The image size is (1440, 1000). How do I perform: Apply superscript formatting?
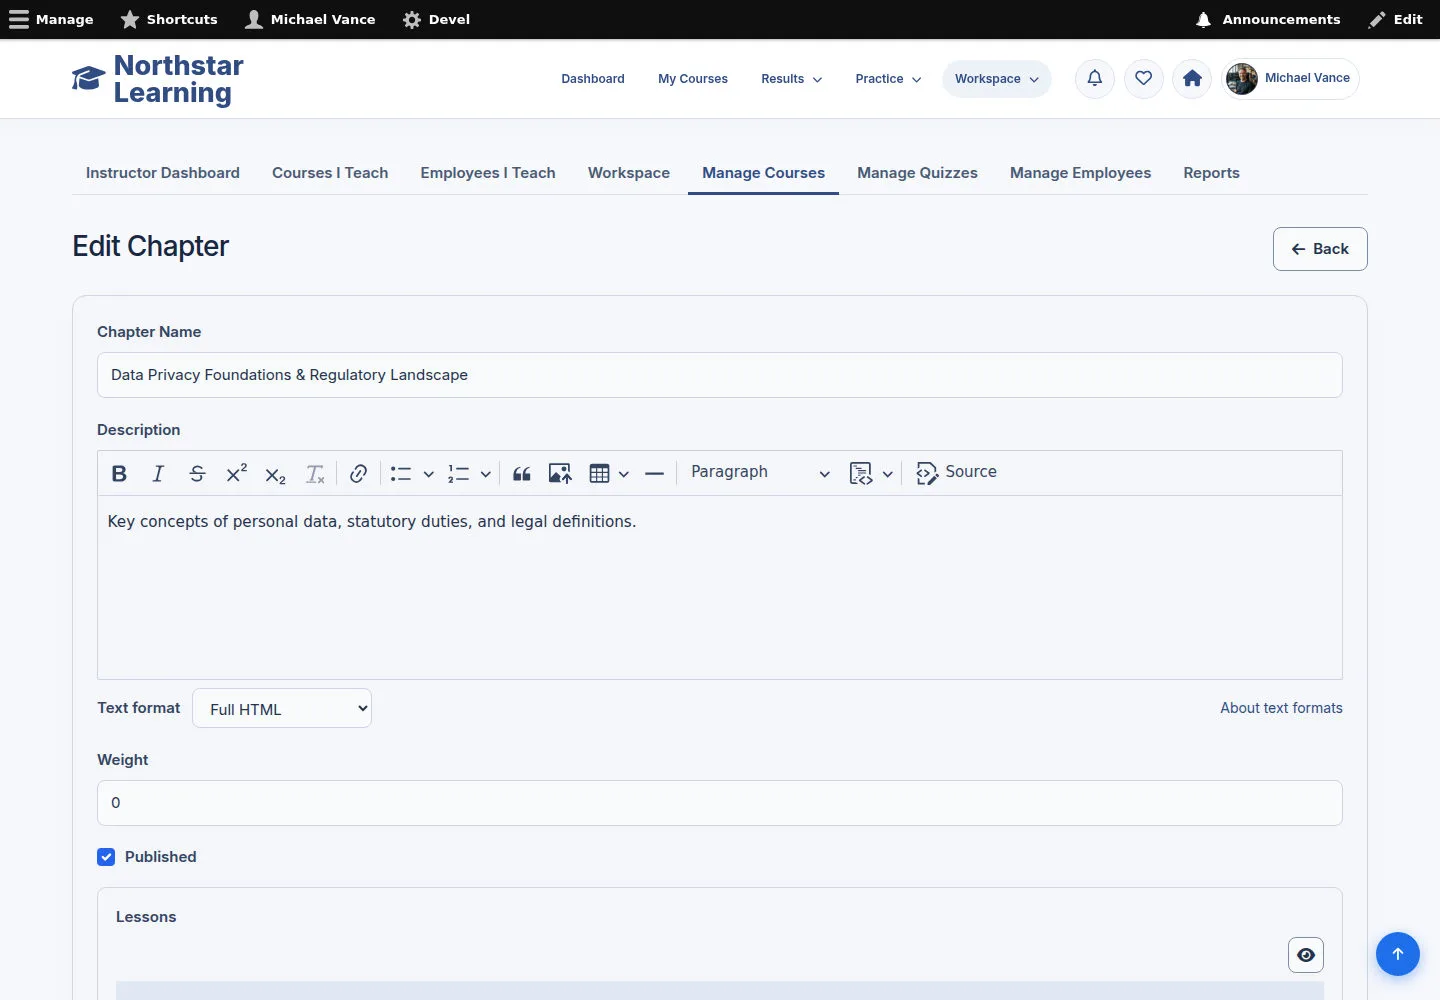pos(236,473)
